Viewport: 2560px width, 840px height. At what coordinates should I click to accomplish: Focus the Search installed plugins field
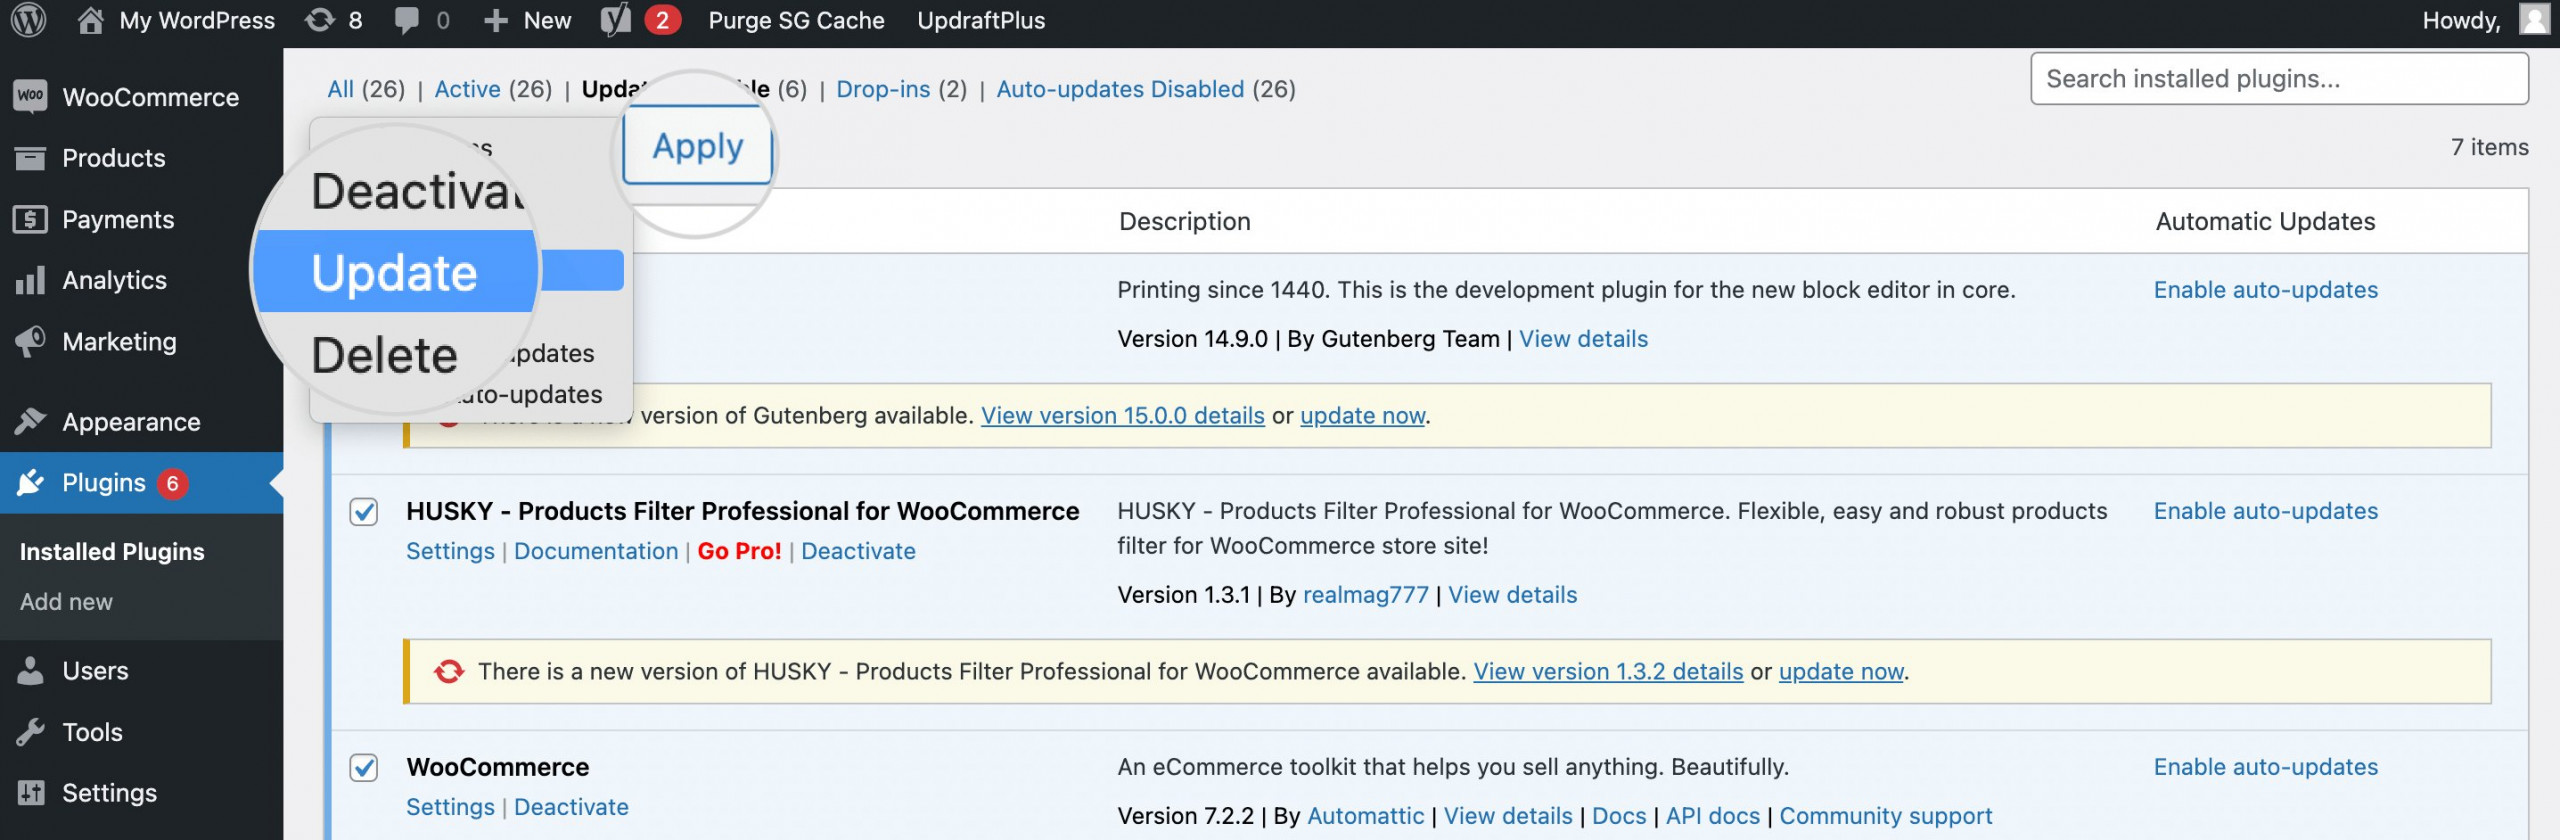point(2279,79)
